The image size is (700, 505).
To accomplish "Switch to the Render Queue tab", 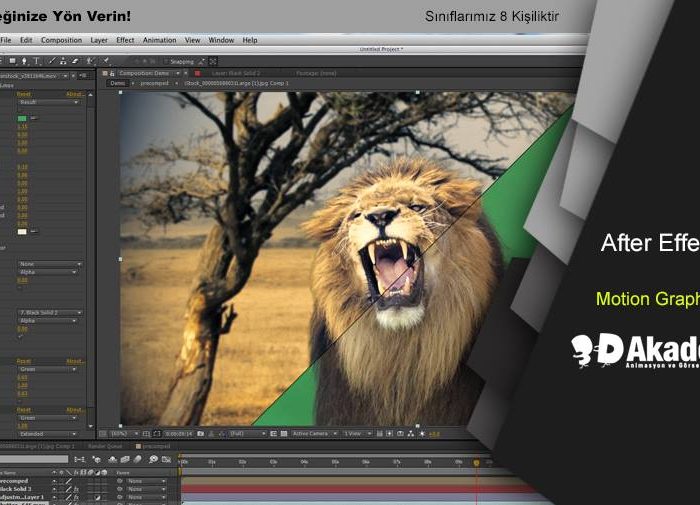I will pos(104,446).
